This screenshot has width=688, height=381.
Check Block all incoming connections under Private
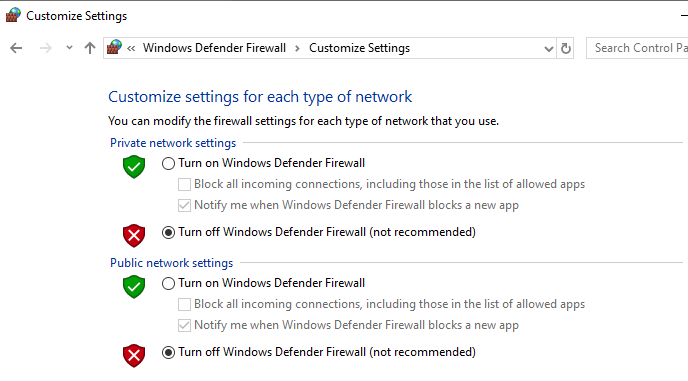click(184, 184)
